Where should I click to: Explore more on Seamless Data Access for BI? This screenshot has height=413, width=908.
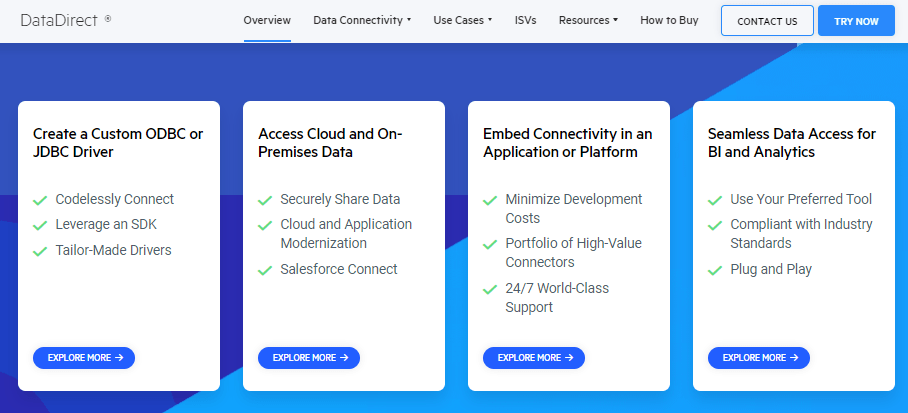(759, 357)
